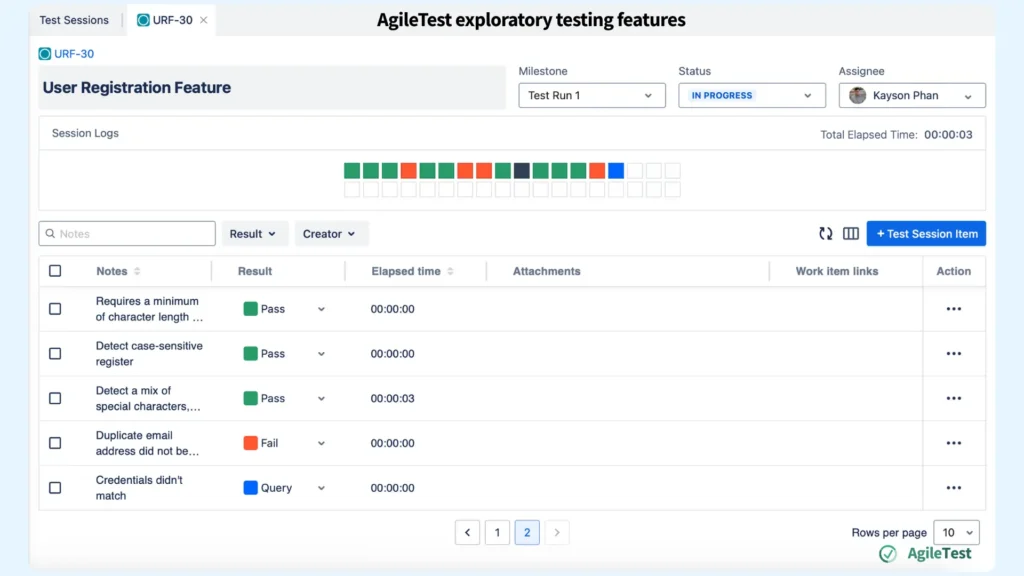Viewport: 1024px width, 576px height.
Task: Sort by the Notes column sort arrows
Action: pyautogui.click(x=137, y=271)
